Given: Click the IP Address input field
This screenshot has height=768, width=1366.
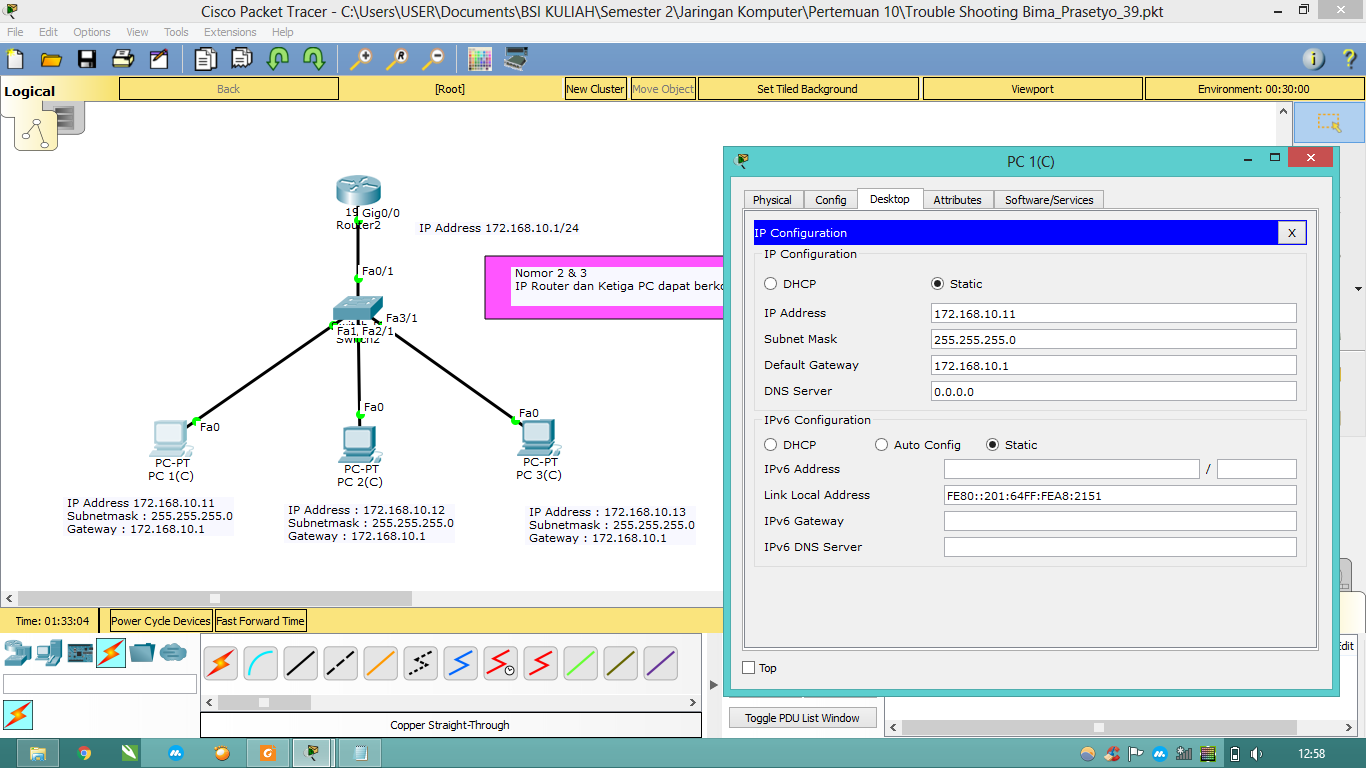Looking at the screenshot, I should pos(1113,313).
